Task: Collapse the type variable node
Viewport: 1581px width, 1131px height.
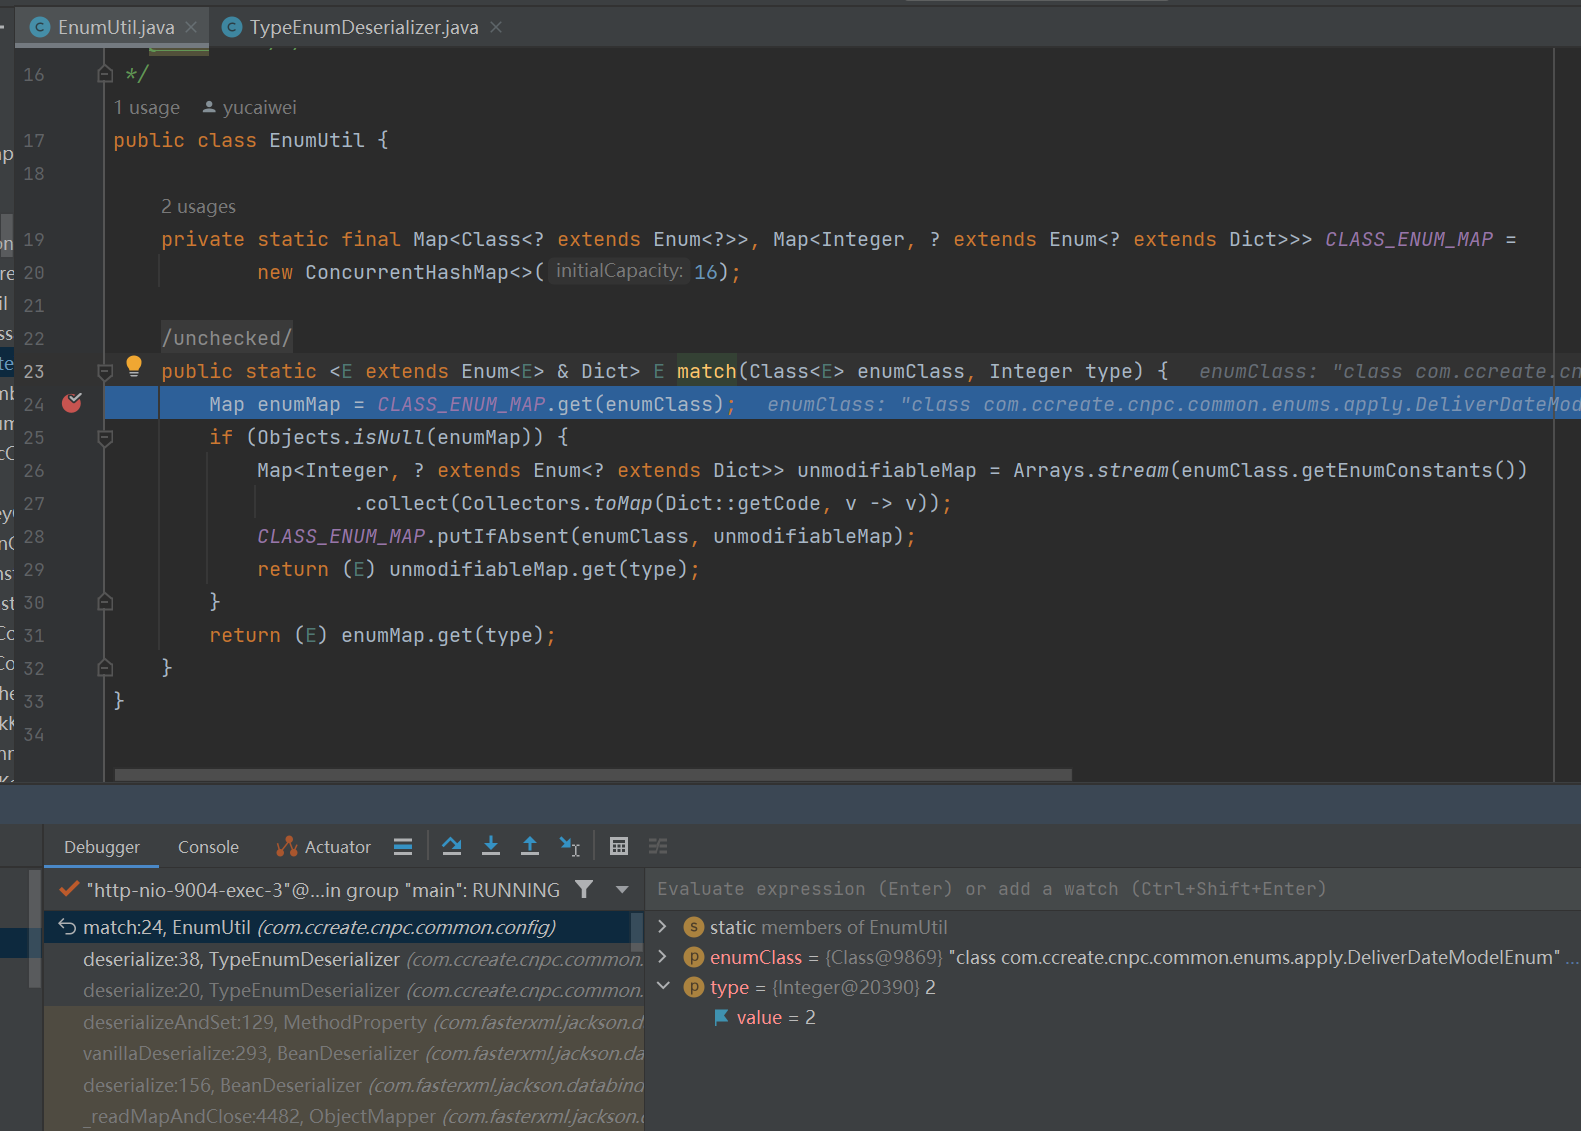Action: tap(662, 987)
